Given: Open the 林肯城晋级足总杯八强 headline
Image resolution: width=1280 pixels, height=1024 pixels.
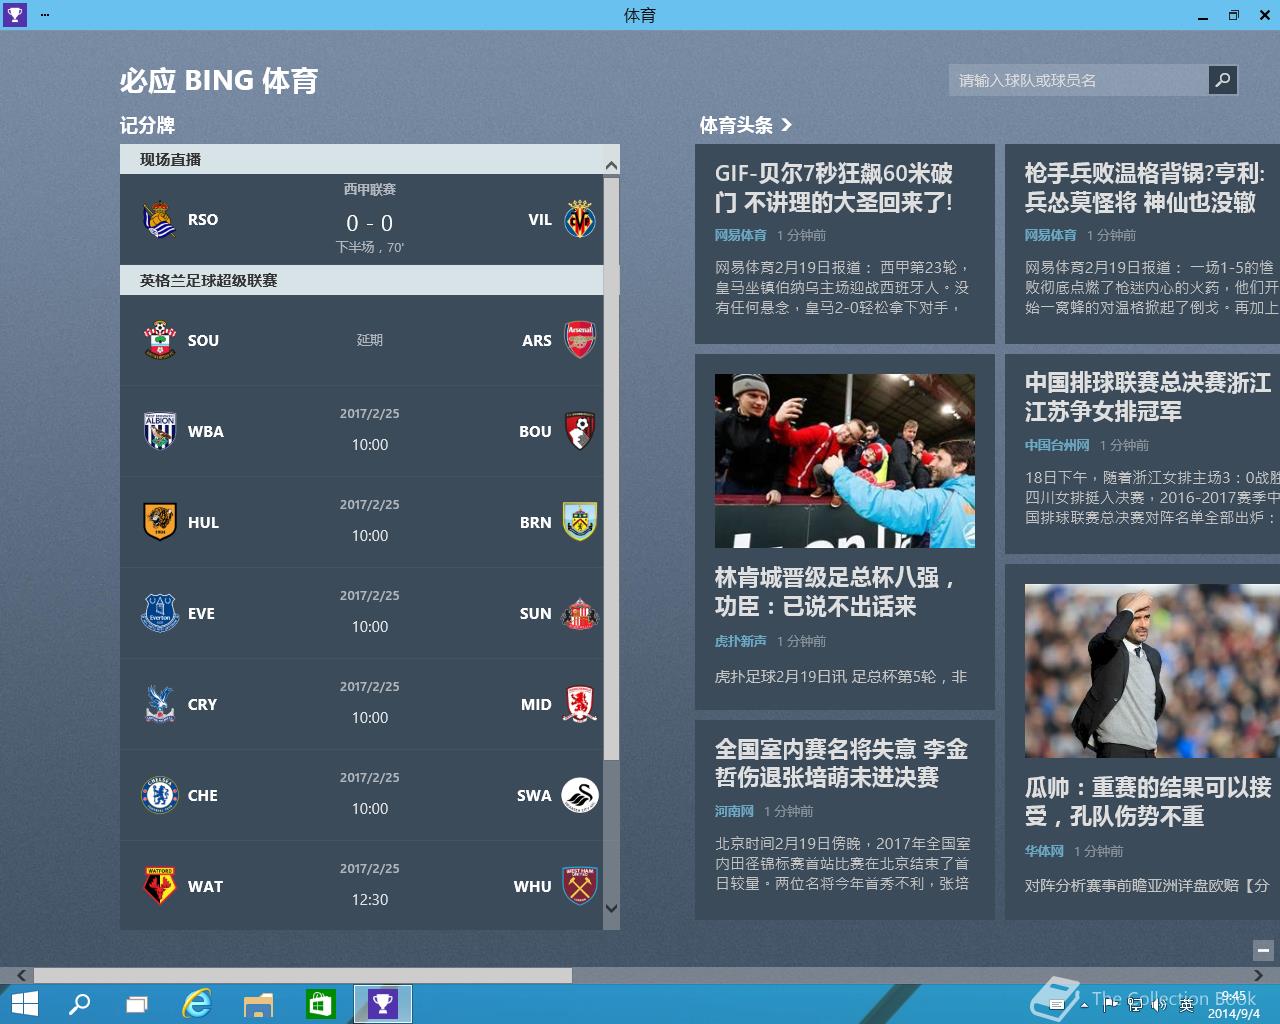Looking at the screenshot, I should click(x=835, y=592).
